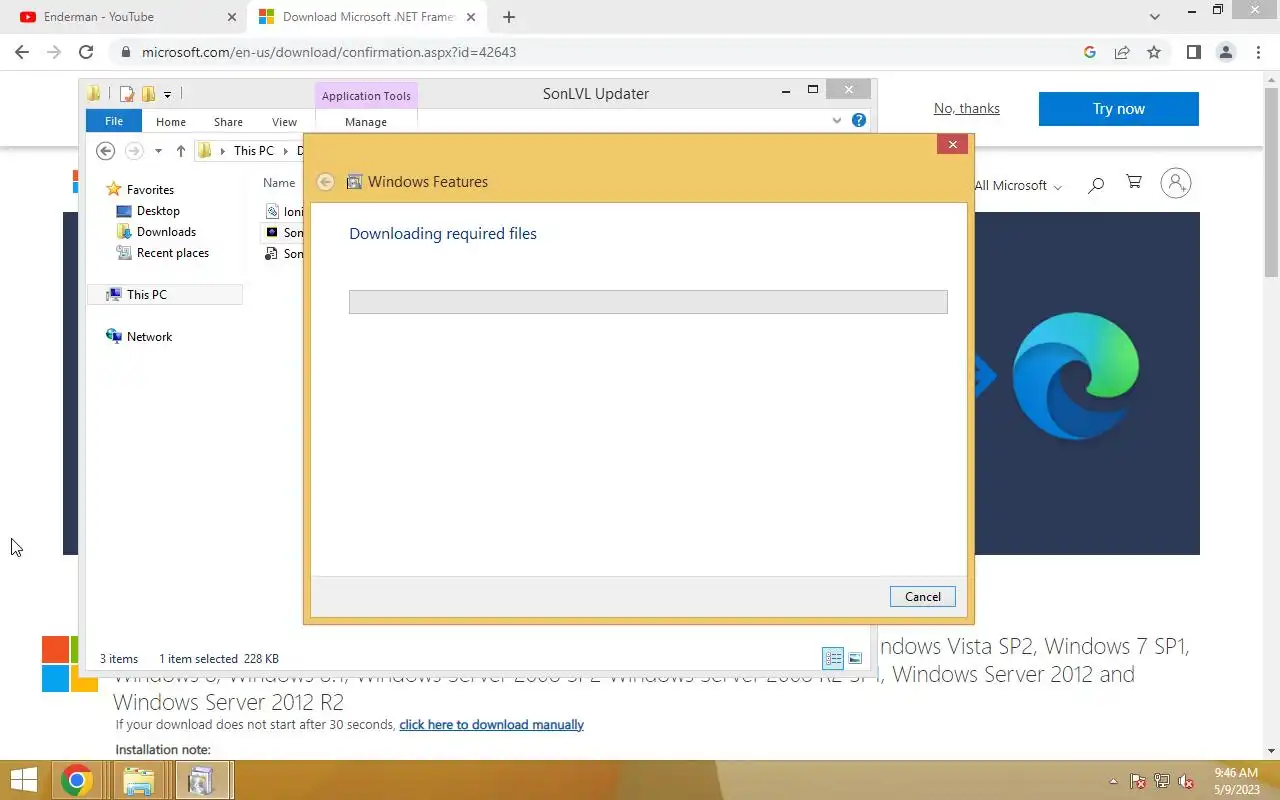Click Explorer's forward navigation arrow
Viewport: 1280px width, 800px height.
pyautogui.click(x=134, y=151)
